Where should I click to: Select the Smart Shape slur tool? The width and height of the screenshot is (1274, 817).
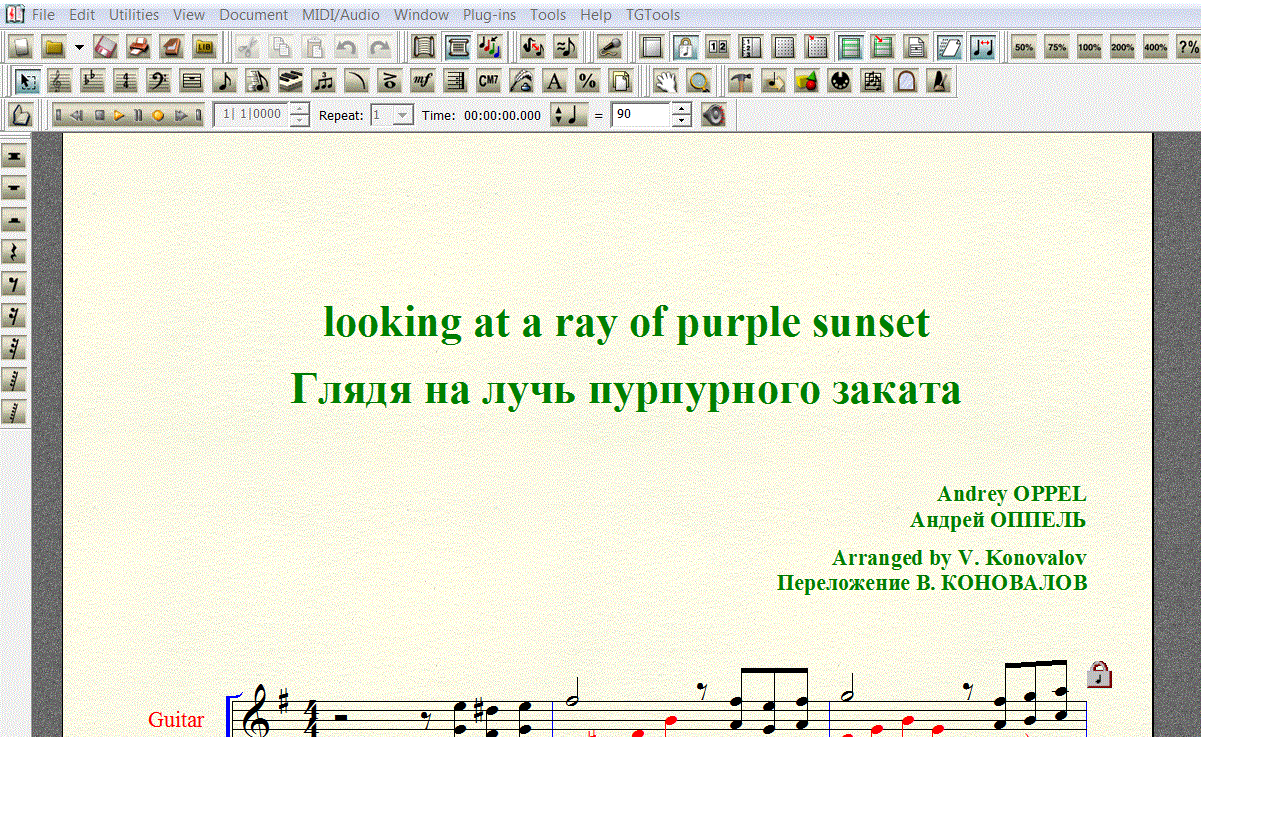pos(357,81)
